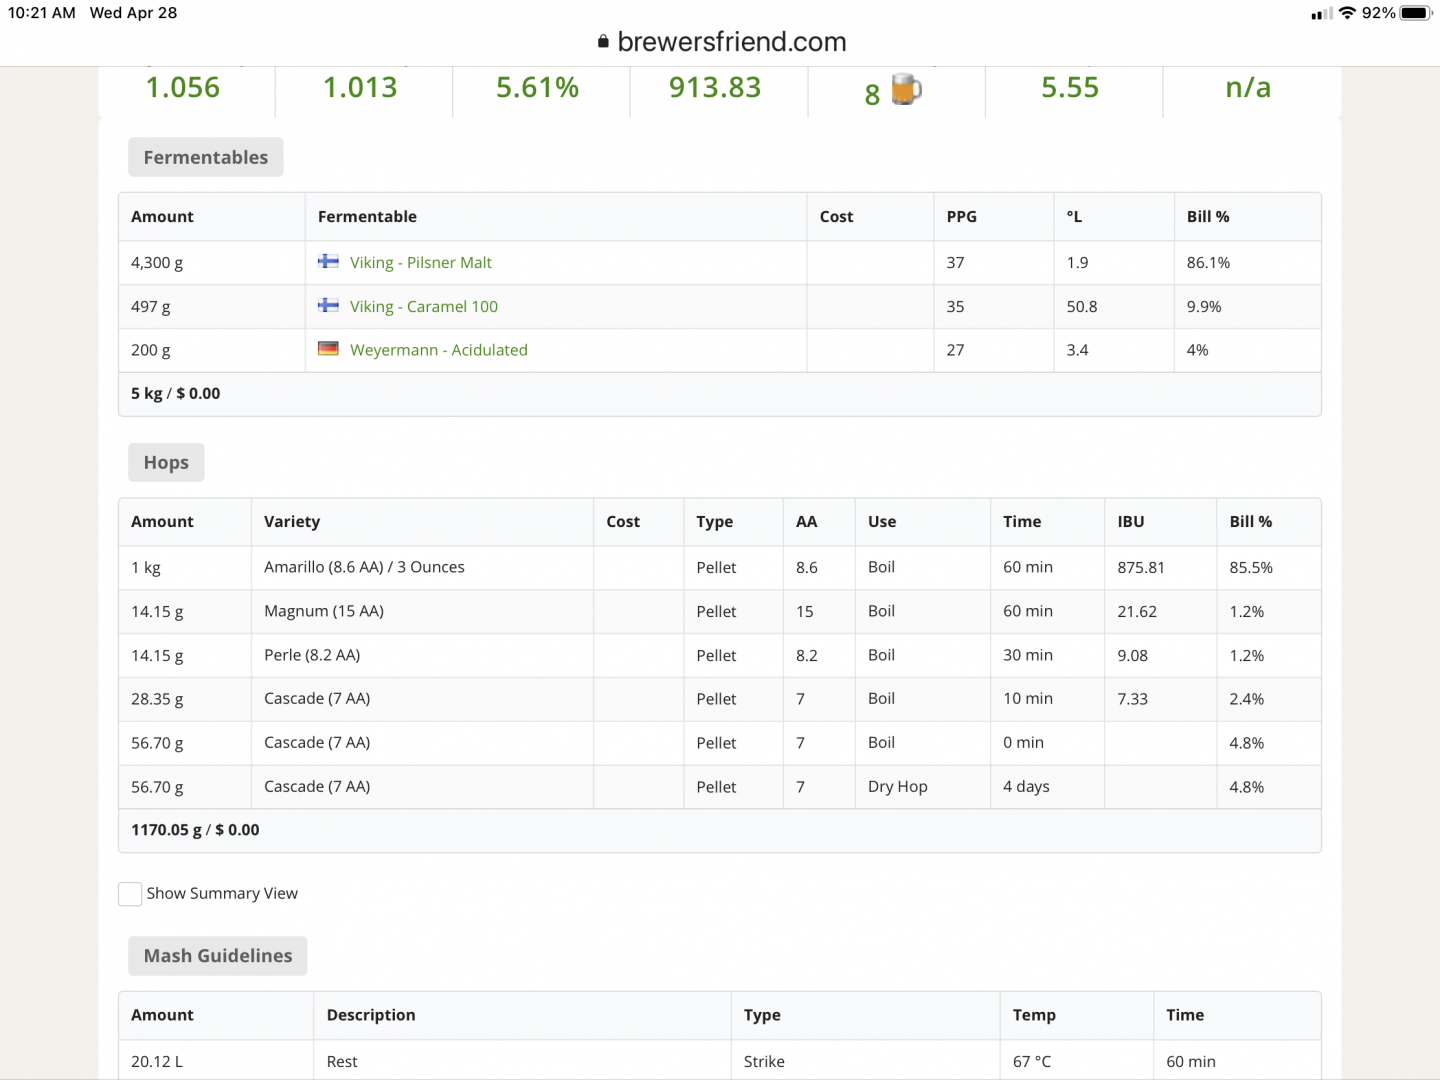Open the Weyermann - Acidulated link
Image resolution: width=1440 pixels, height=1080 pixels.
(439, 350)
